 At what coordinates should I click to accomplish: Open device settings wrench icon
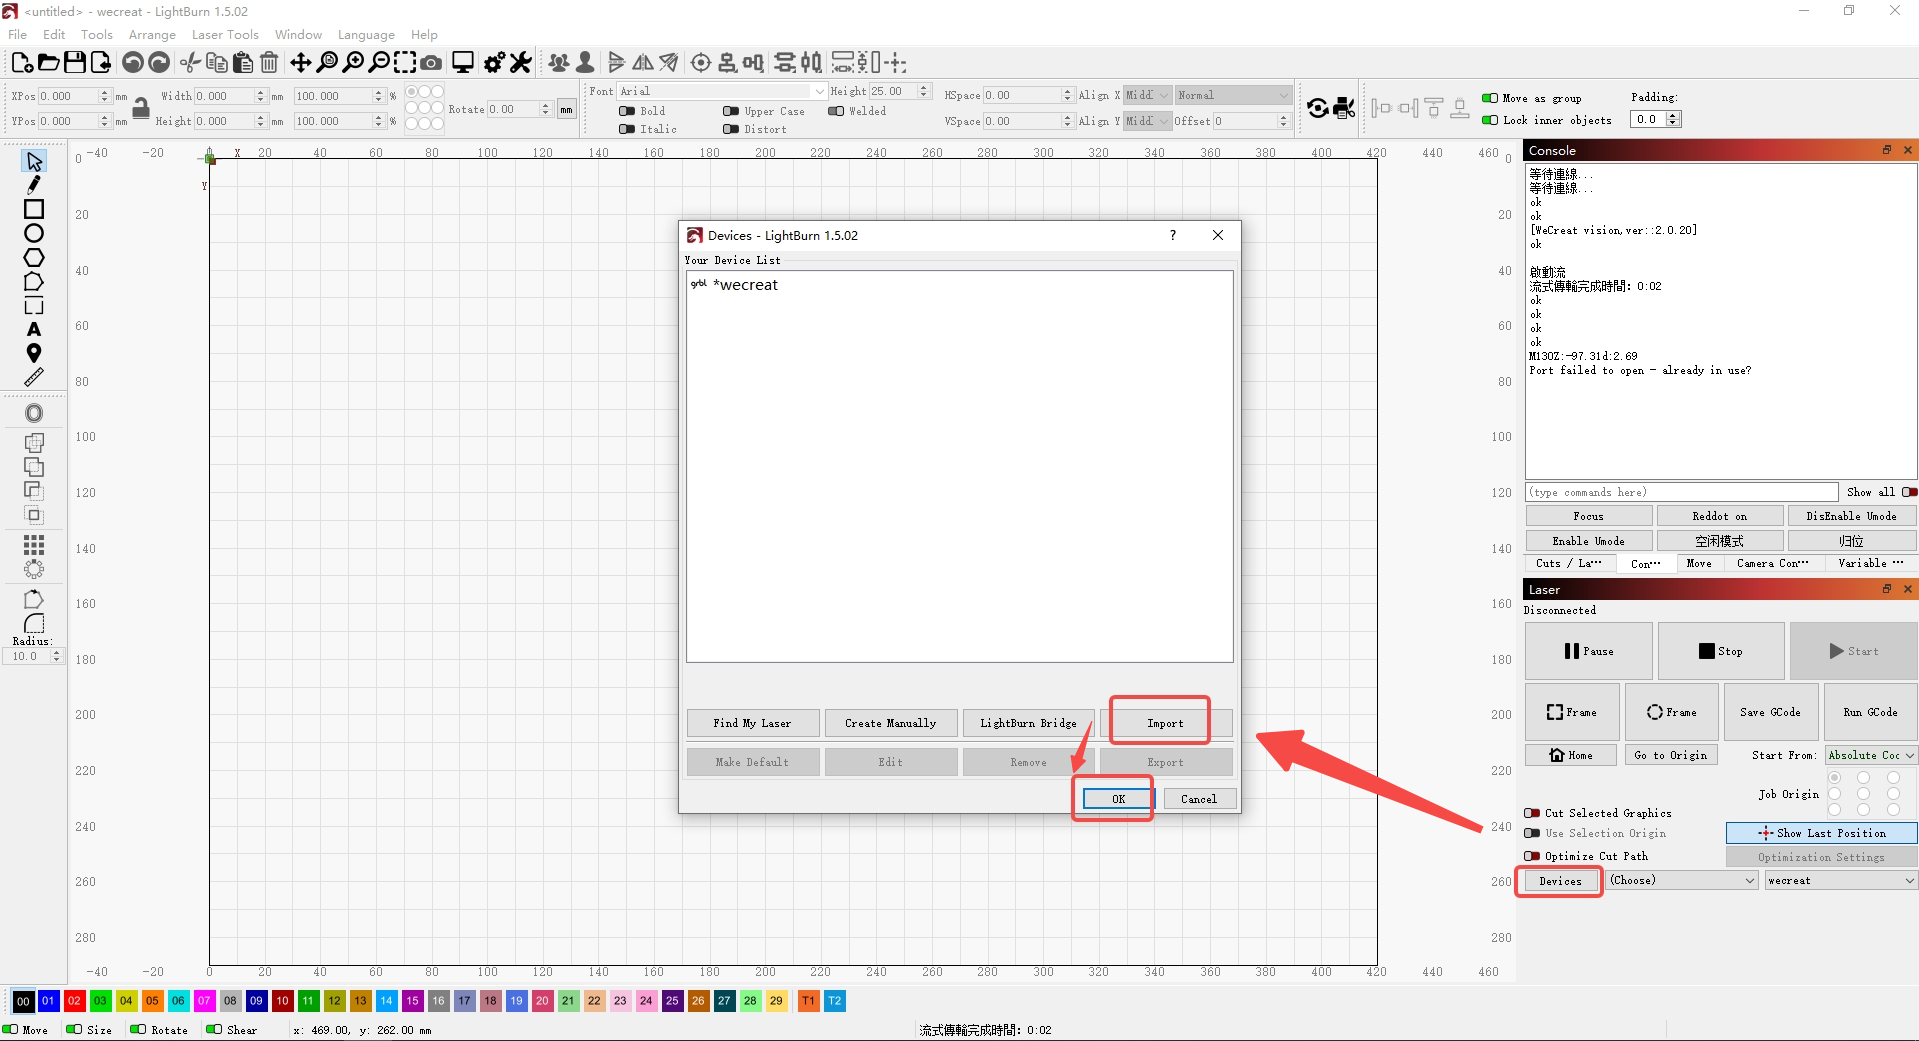click(520, 63)
